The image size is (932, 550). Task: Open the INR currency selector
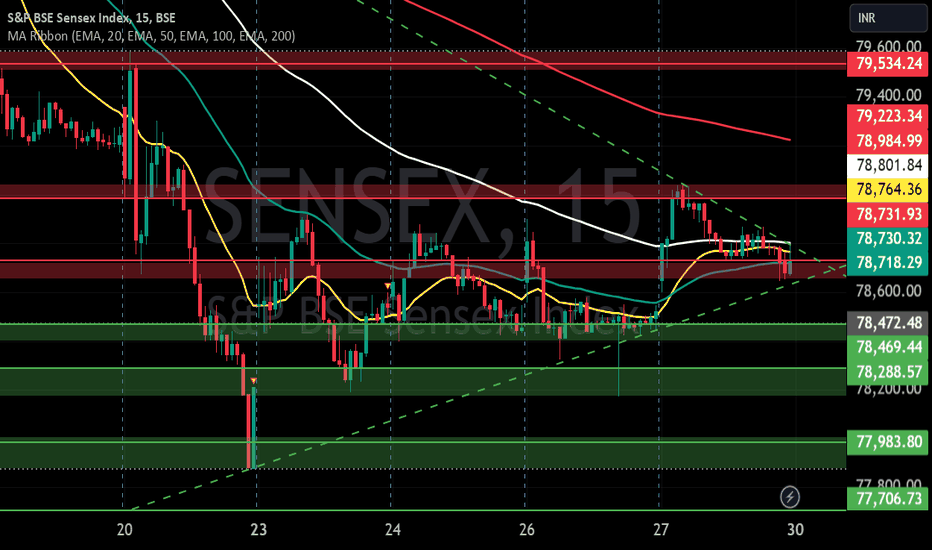coord(888,18)
